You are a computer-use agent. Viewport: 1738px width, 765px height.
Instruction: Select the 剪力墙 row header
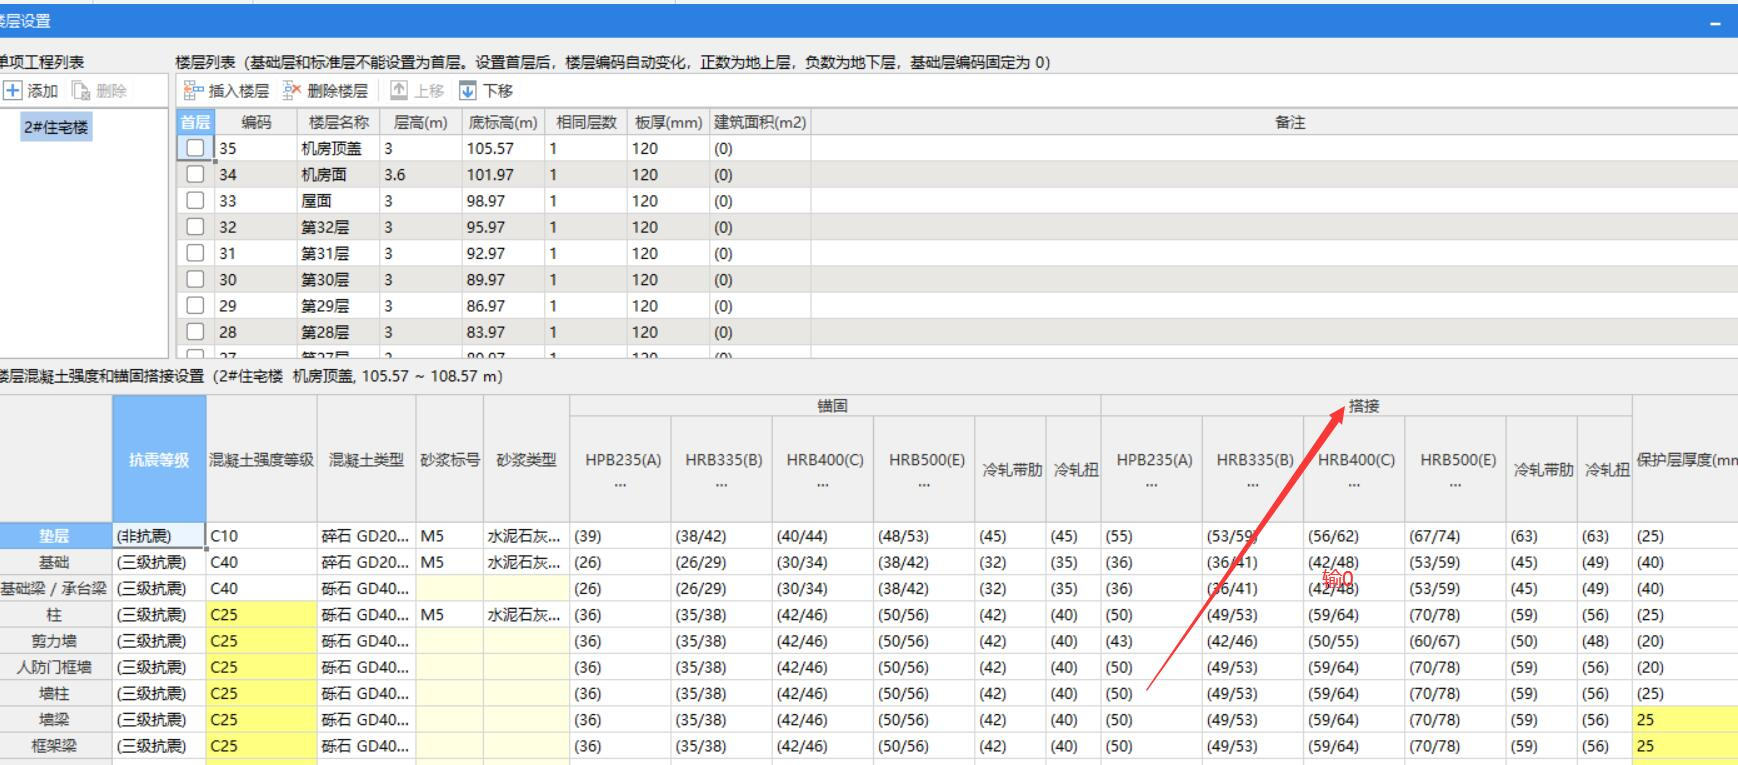point(55,641)
